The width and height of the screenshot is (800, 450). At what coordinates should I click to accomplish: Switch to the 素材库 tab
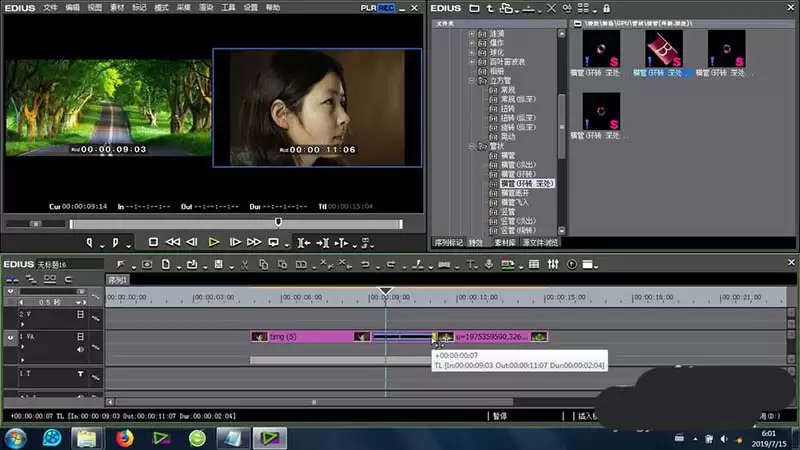pyautogui.click(x=505, y=243)
